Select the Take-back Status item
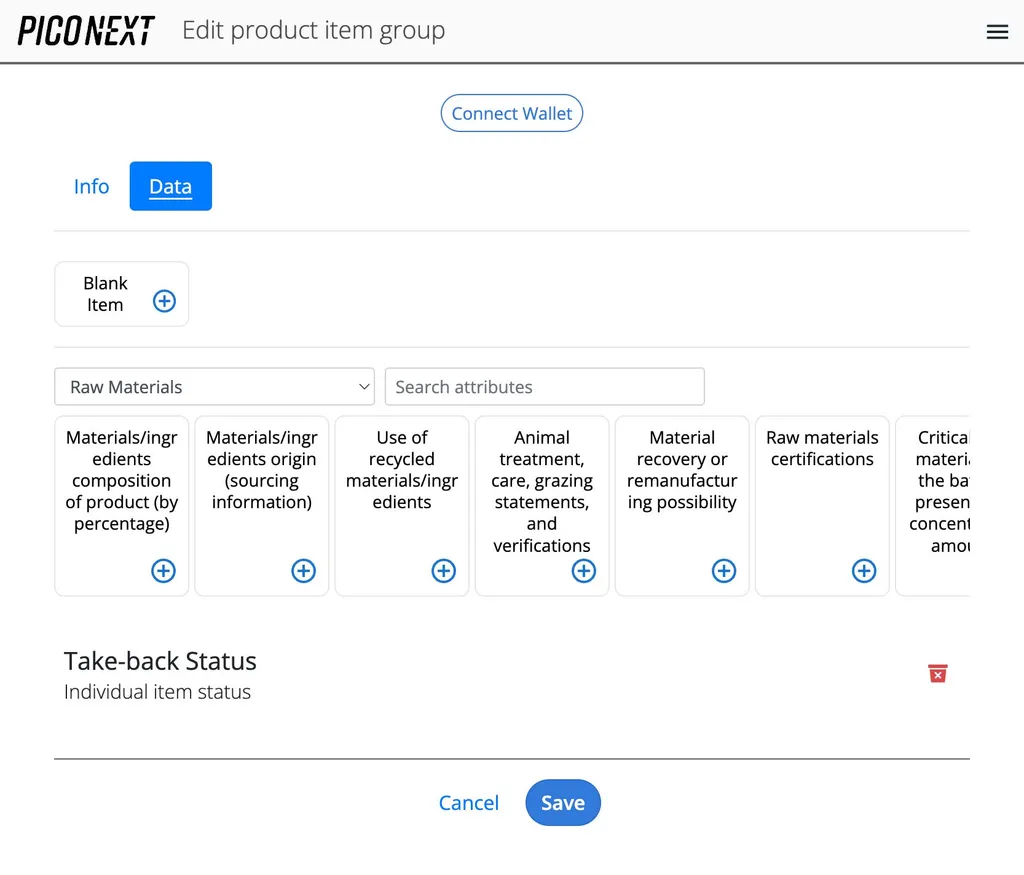1024x875 pixels. 160,661
